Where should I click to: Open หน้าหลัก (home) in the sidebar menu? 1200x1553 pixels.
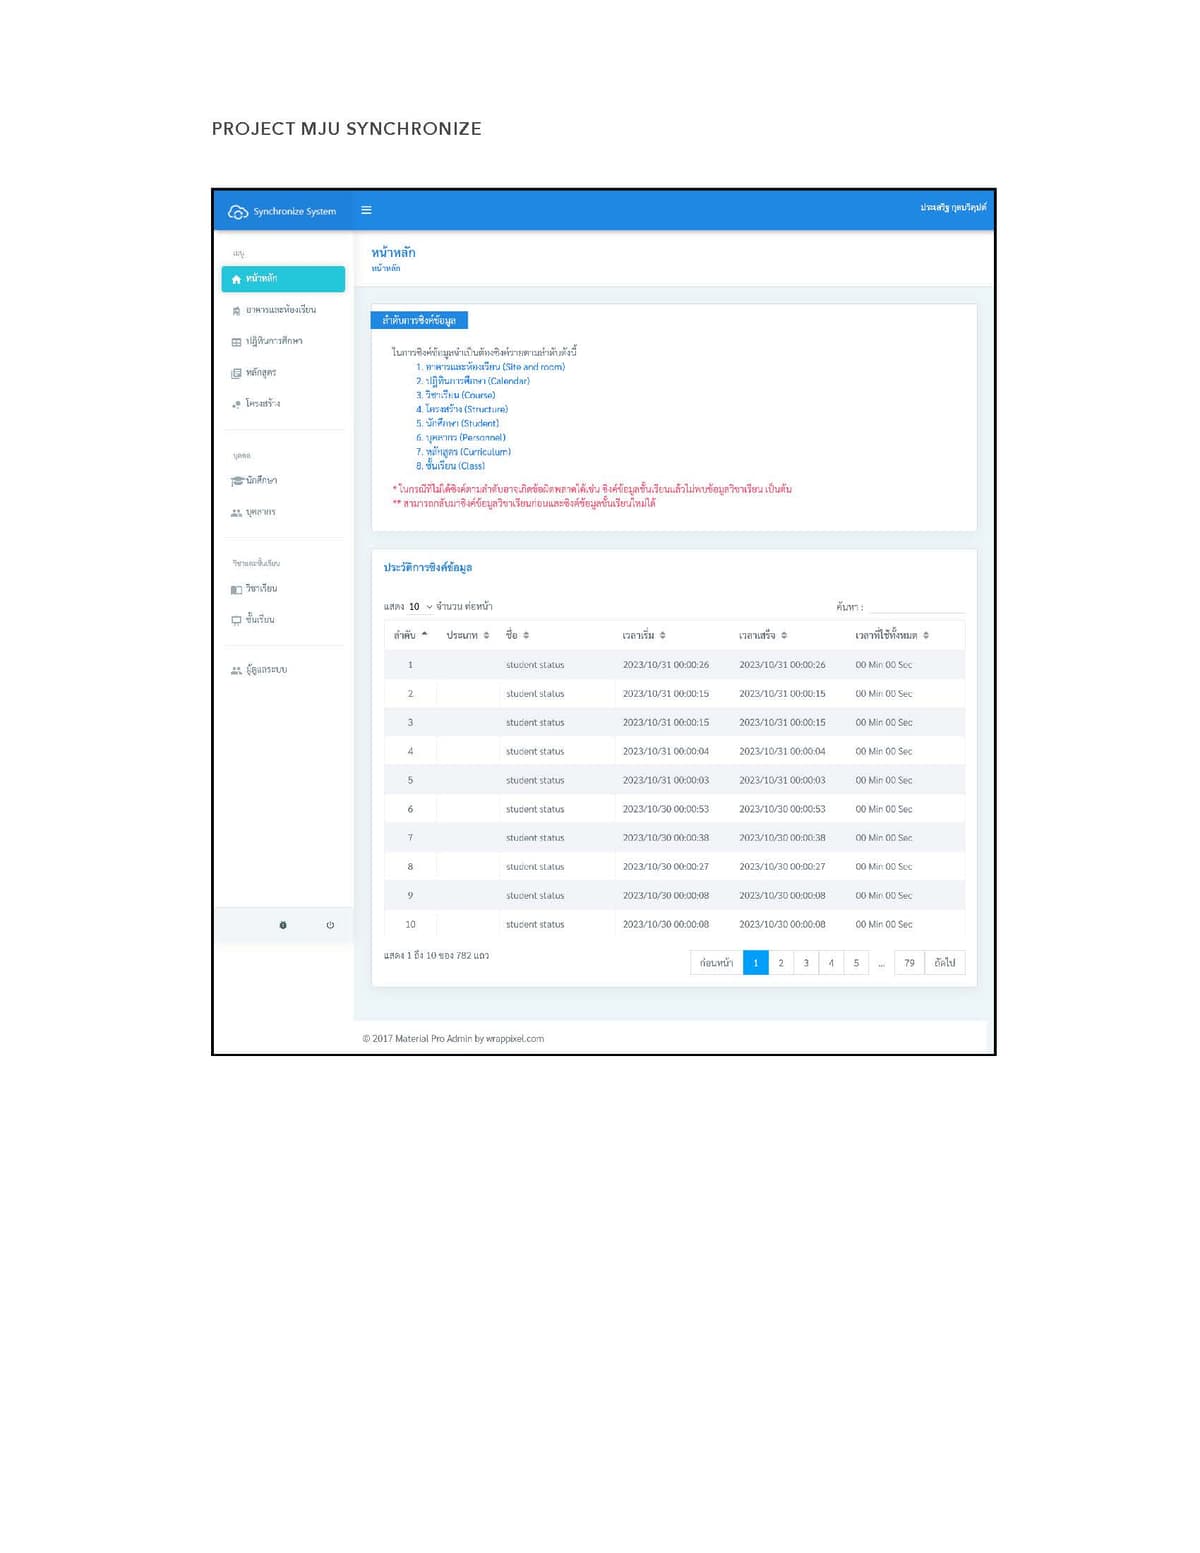[283, 279]
